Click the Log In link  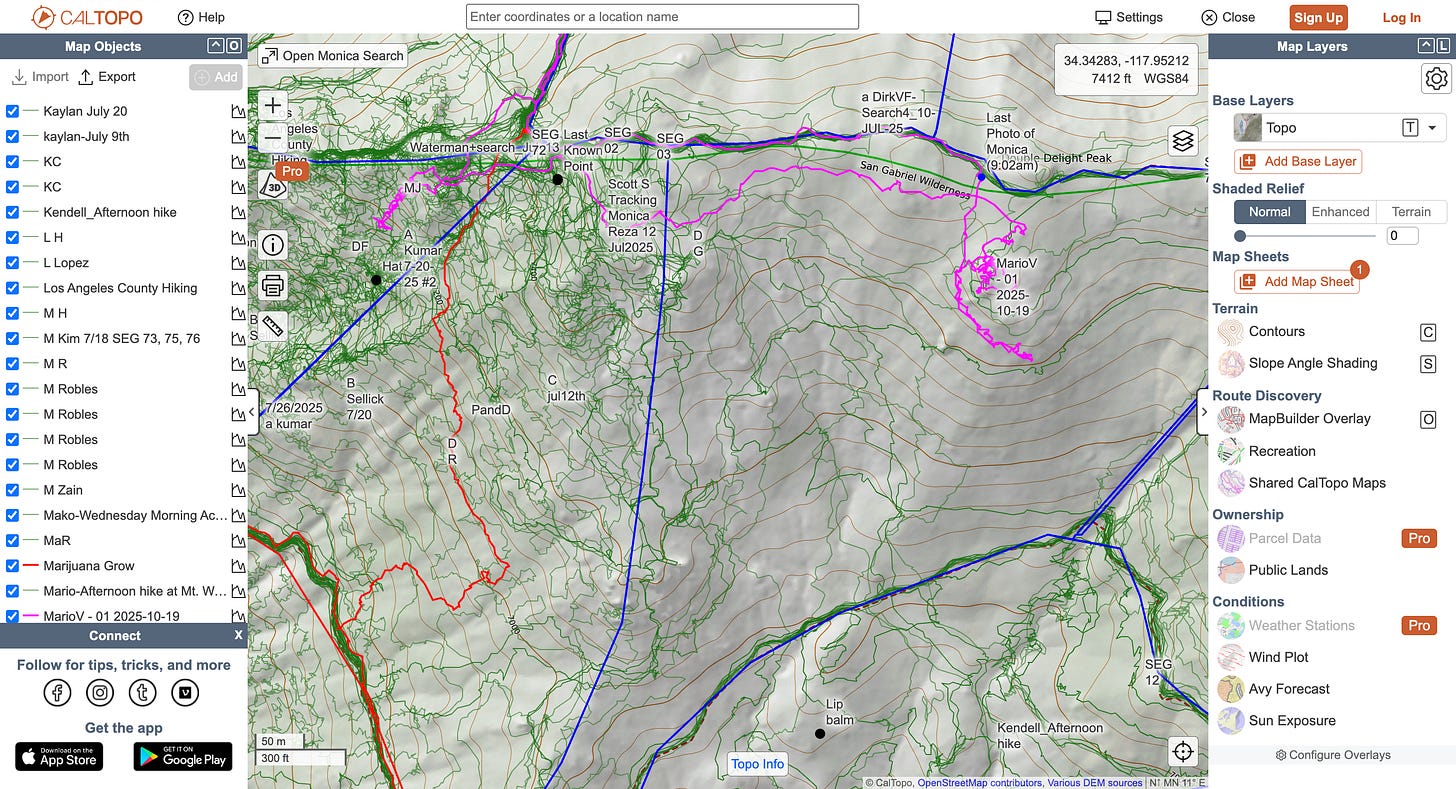1401,17
